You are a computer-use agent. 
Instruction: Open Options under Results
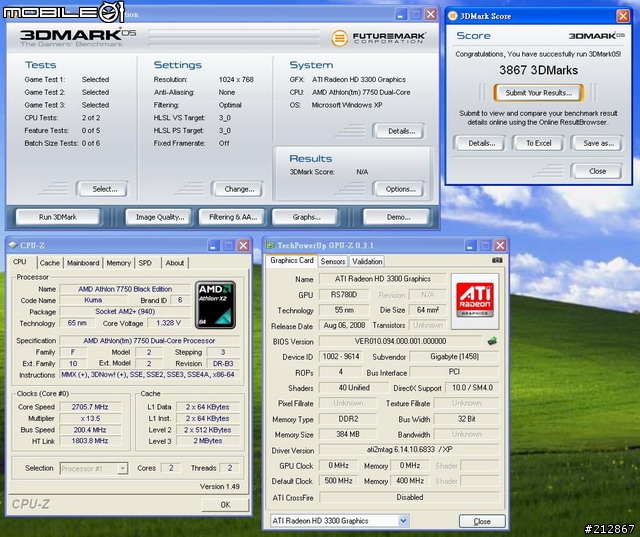(x=400, y=189)
